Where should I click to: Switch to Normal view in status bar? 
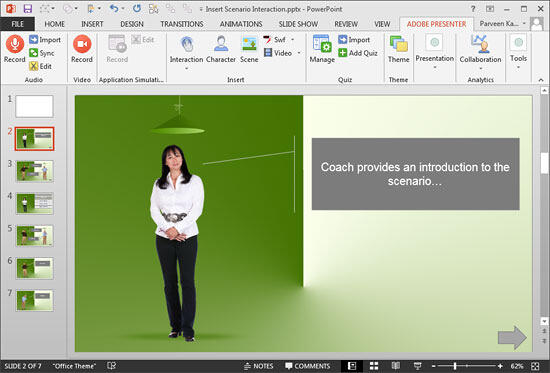pyautogui.click(x=352, y=366)
